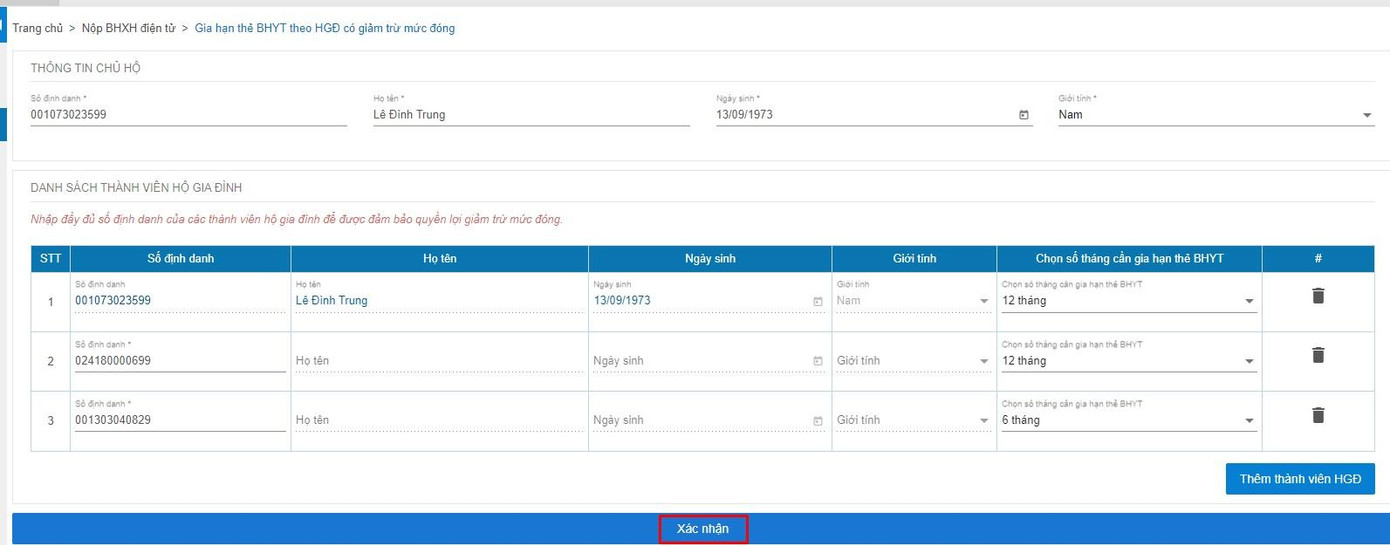Click trash icon for member row 2
The image size is (1390, 545).
(1318, 355)
